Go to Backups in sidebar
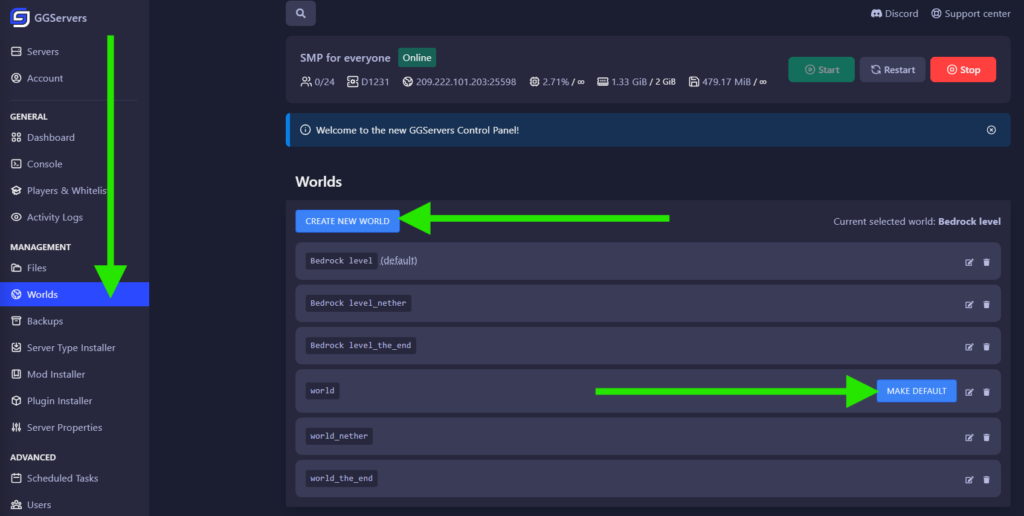 45,321
